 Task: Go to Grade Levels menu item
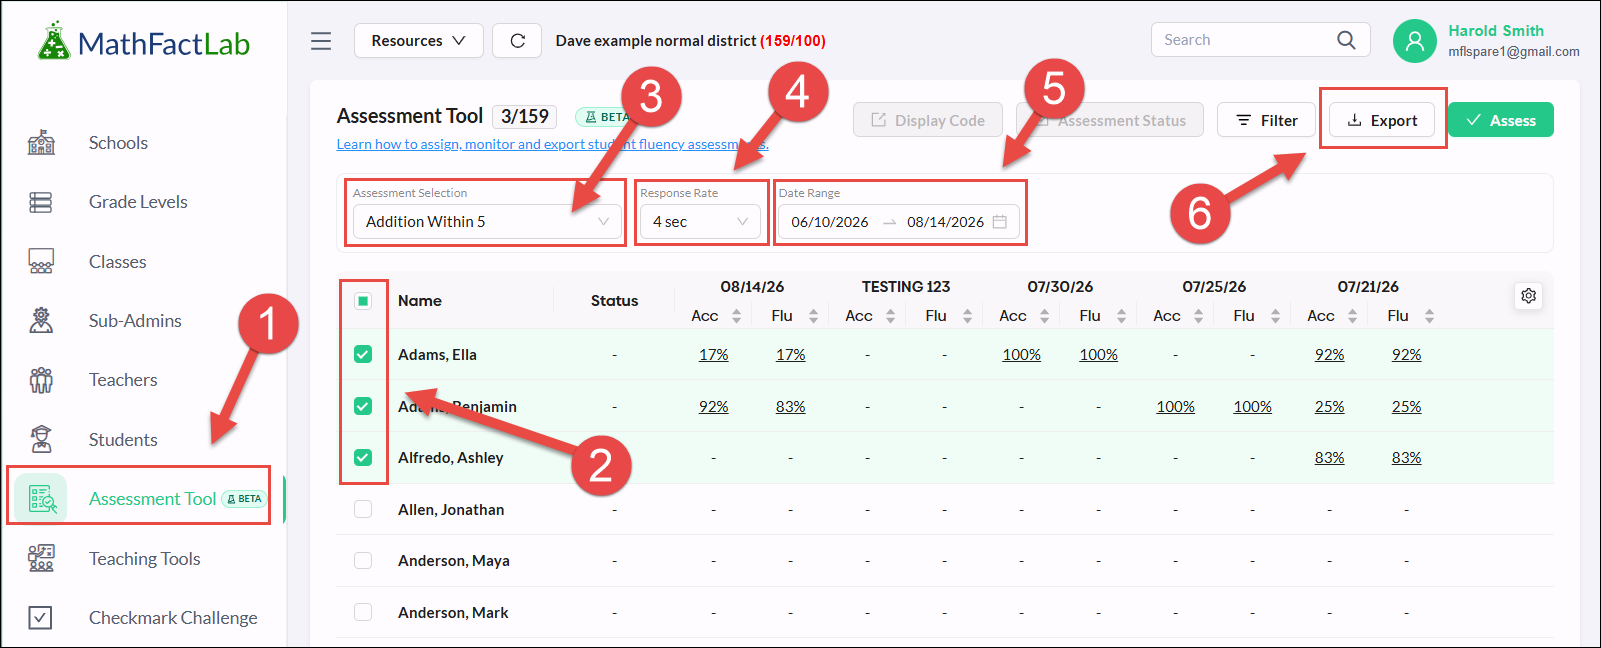pos(138,202)
